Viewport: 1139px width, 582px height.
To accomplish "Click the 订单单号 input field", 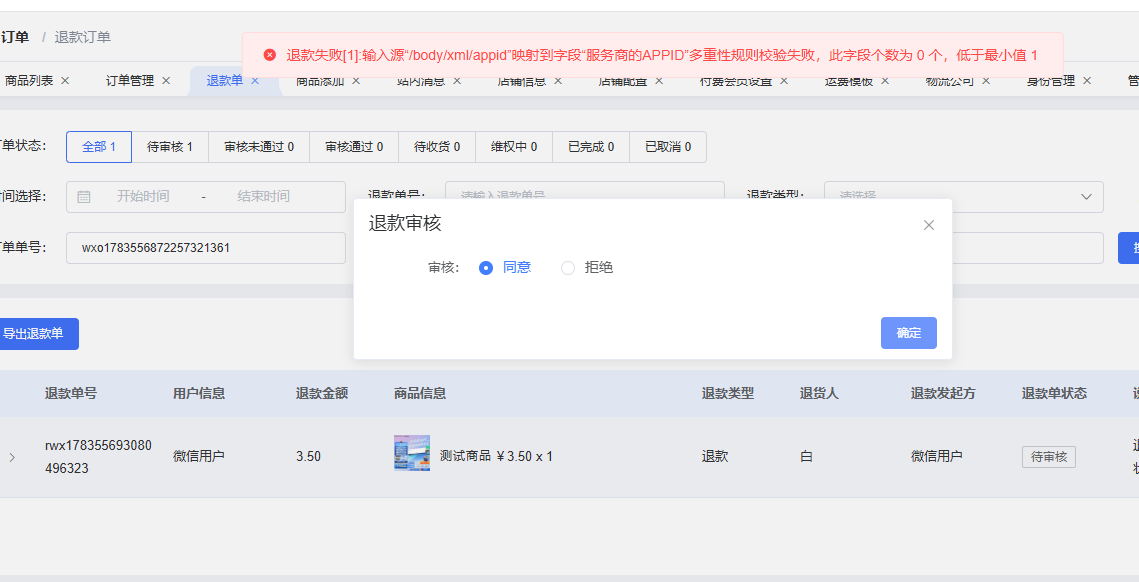I will click(206, 248).
